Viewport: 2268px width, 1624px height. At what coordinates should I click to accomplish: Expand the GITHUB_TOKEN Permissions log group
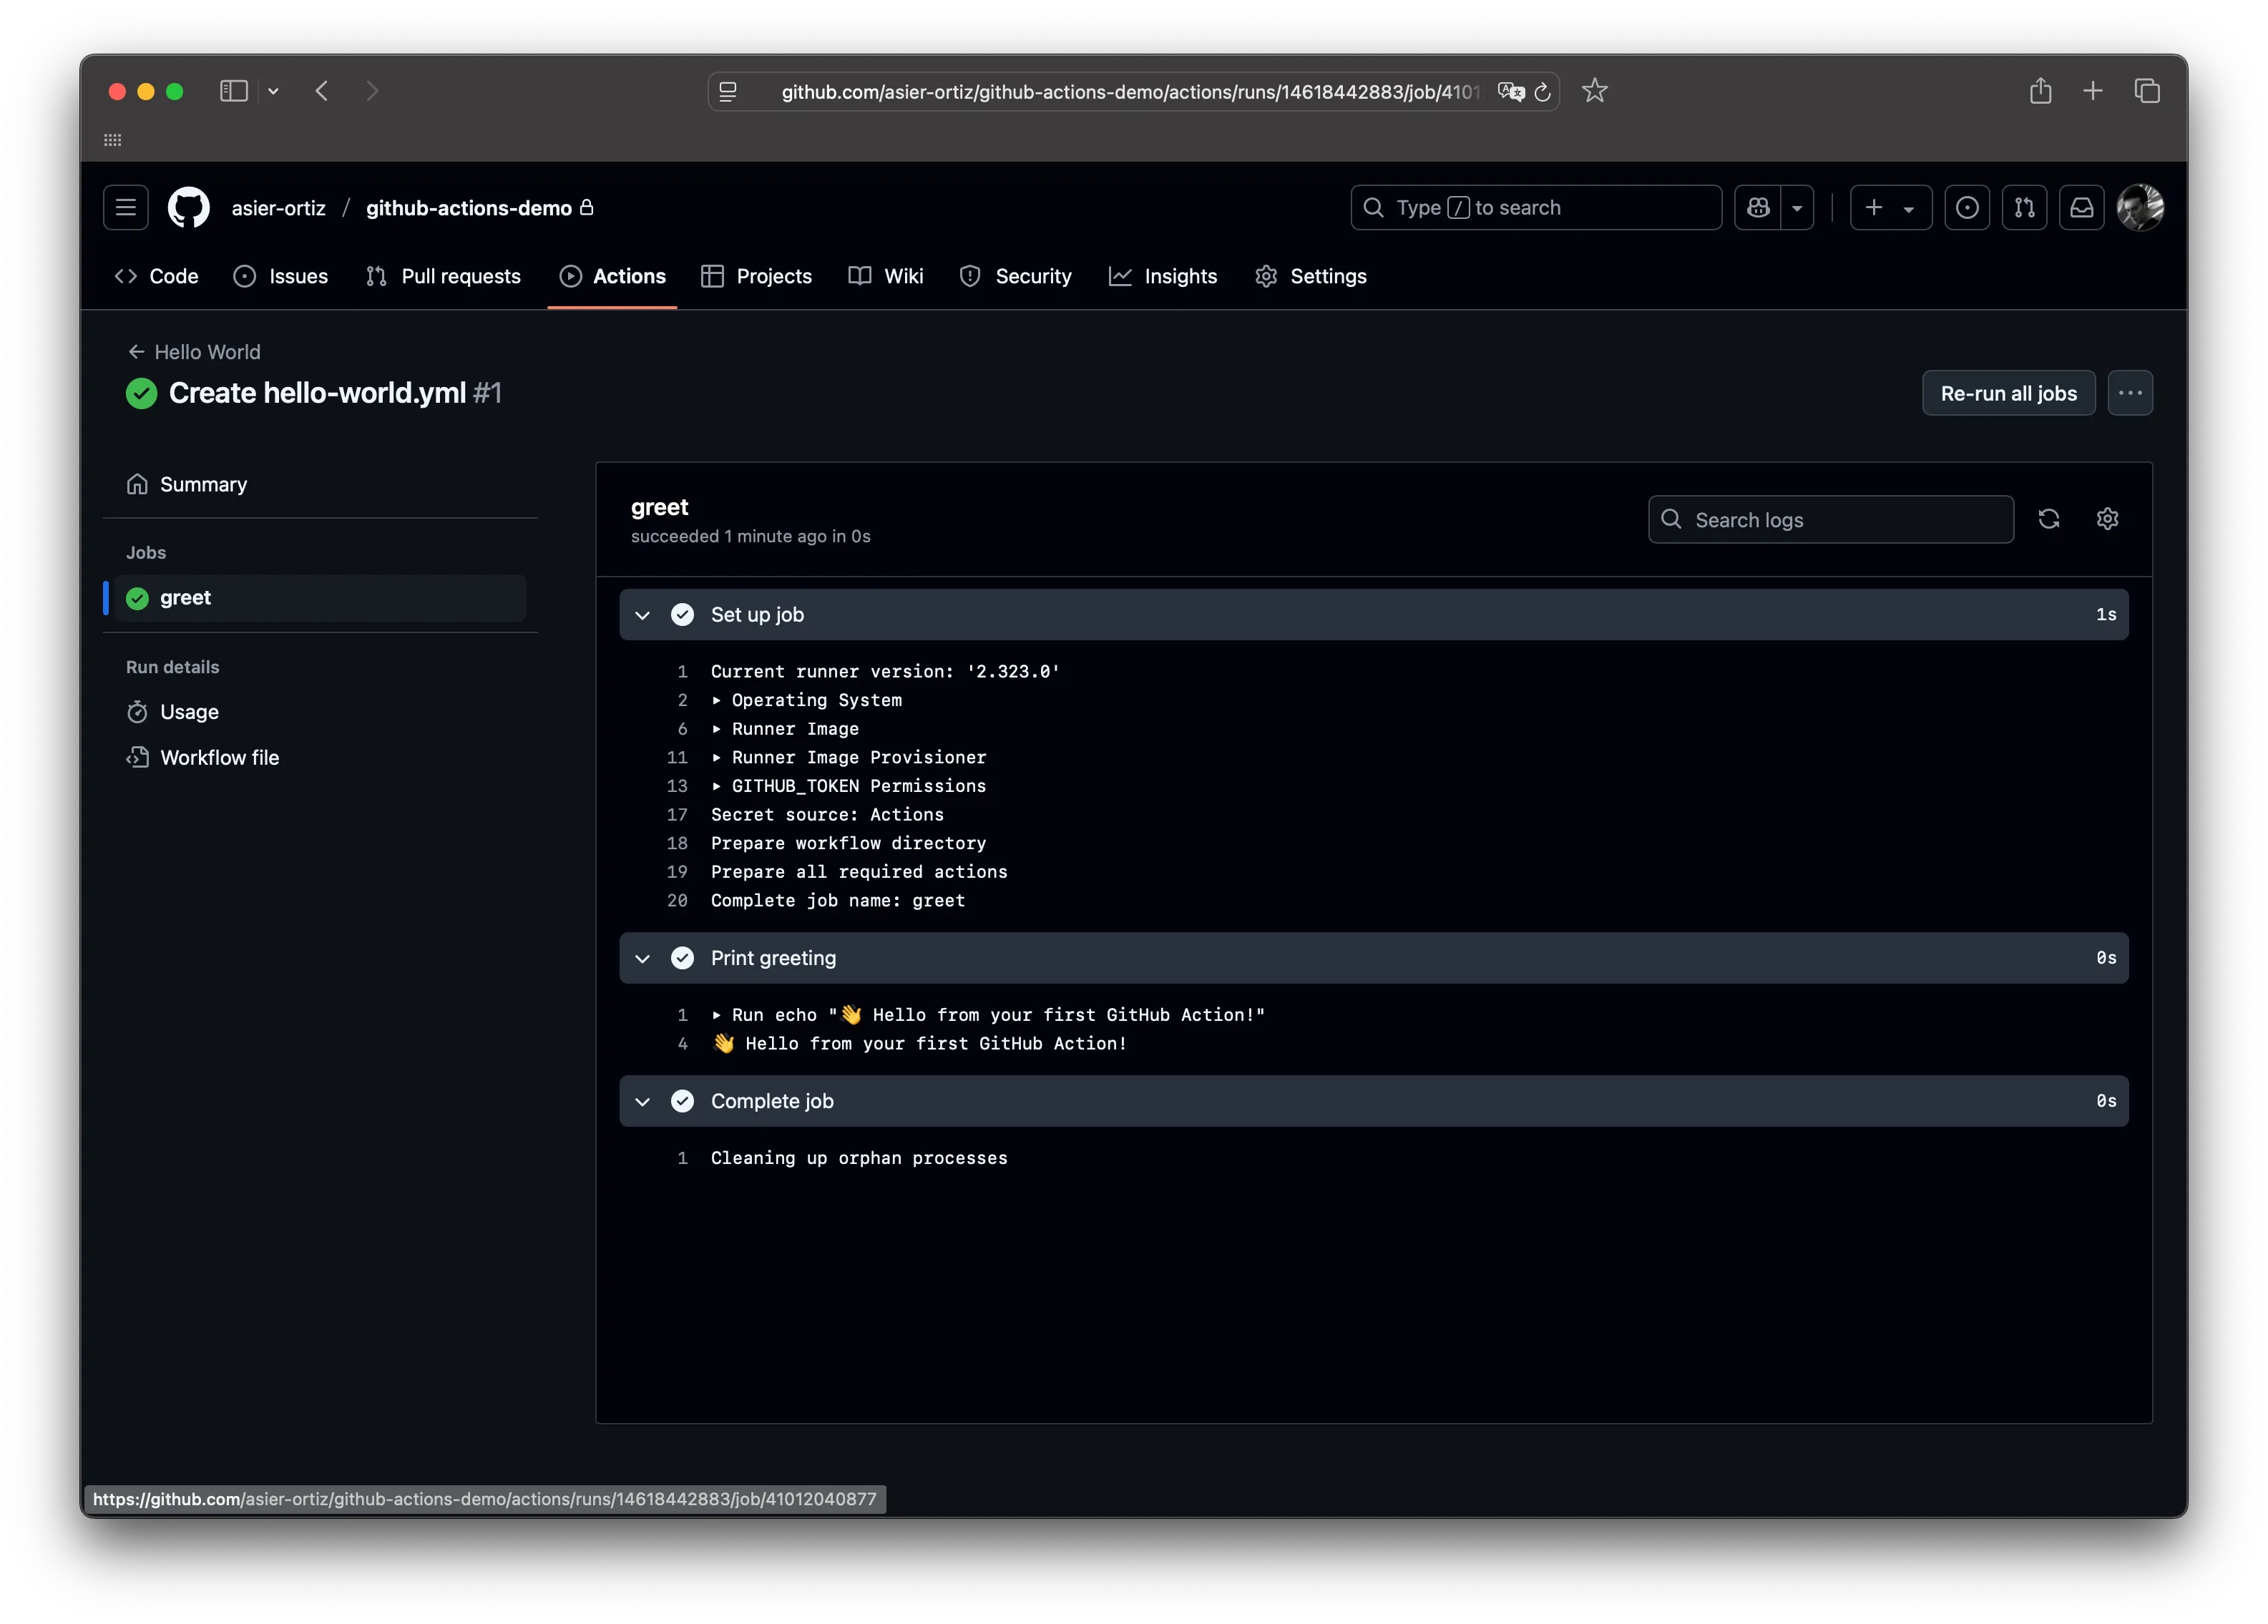coord(849,786)
